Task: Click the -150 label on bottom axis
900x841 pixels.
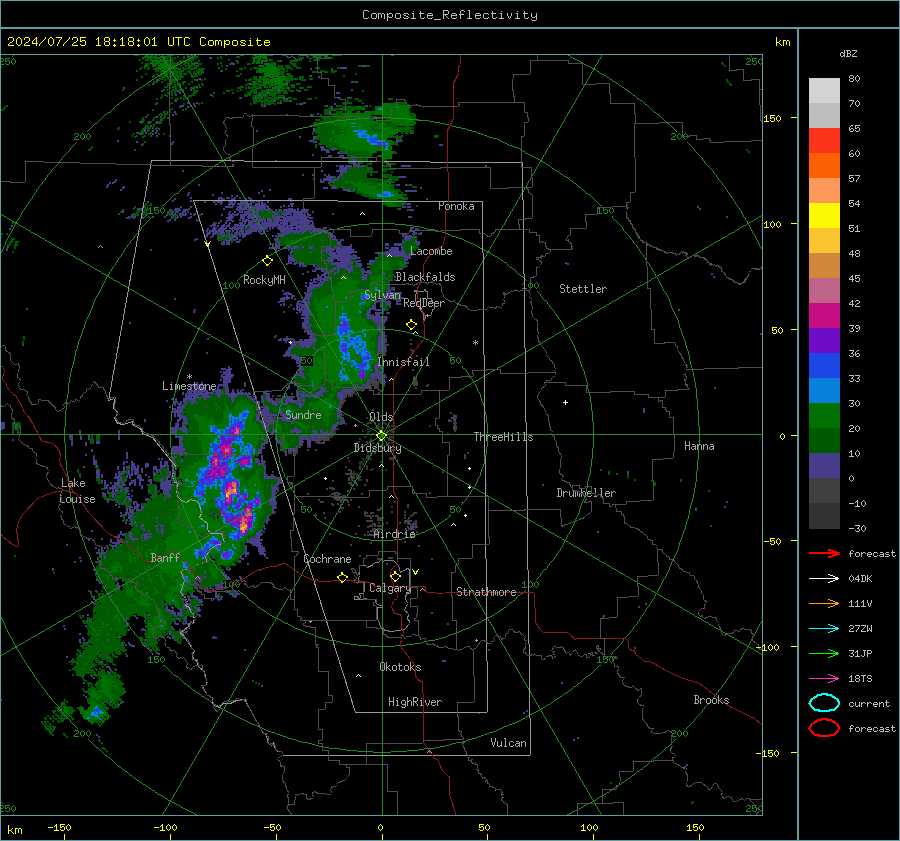Action: coord(59,827)
